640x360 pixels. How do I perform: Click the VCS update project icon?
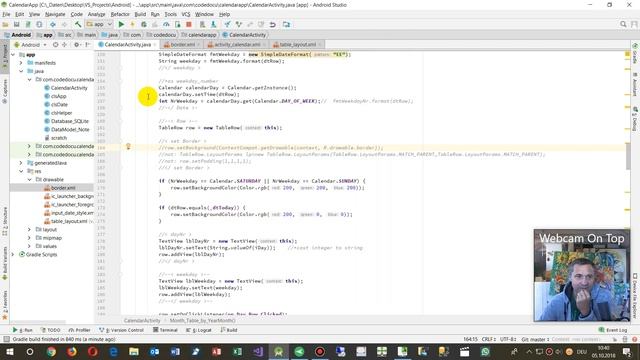point(227,24)
